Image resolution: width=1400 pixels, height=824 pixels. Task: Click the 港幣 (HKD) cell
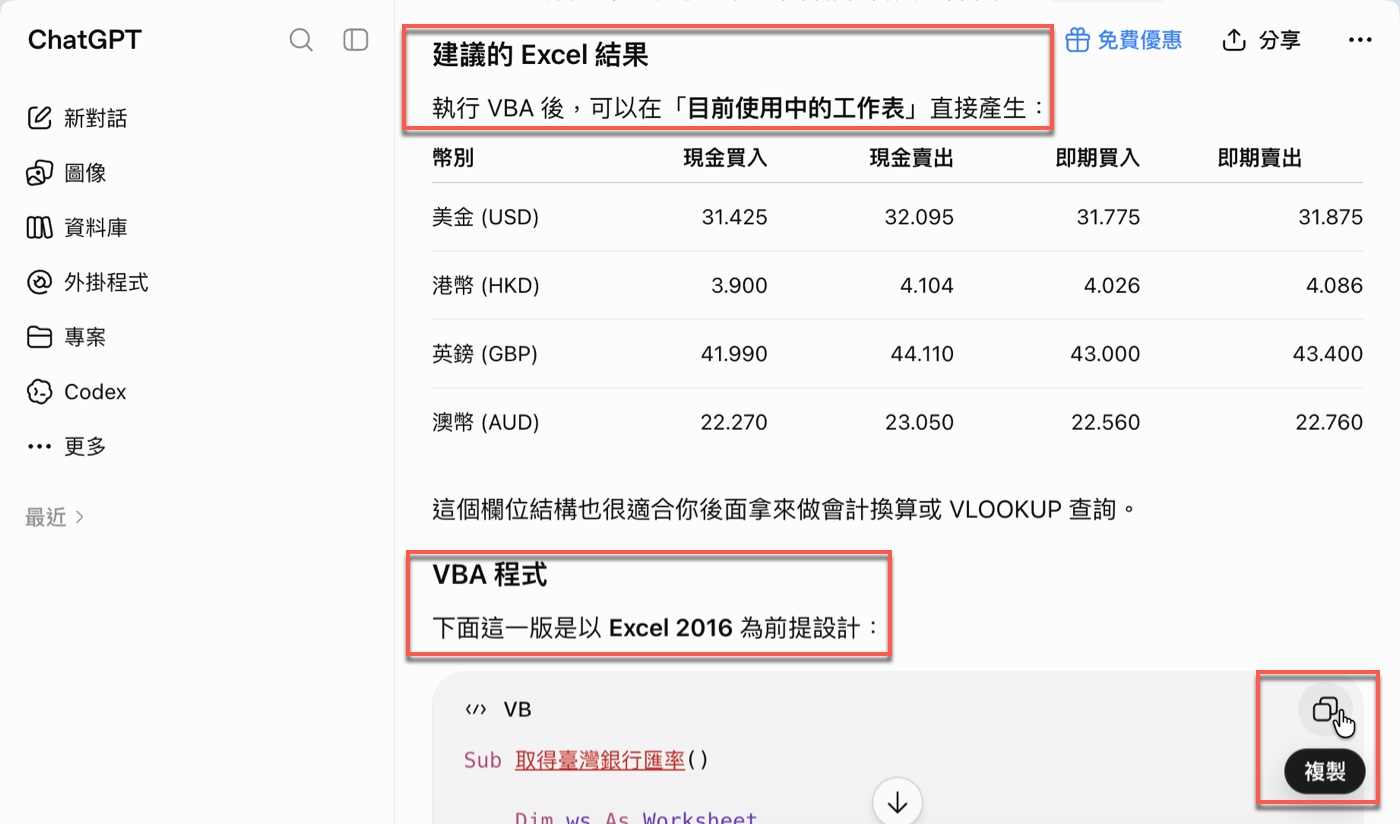click(x=486, y=286)
